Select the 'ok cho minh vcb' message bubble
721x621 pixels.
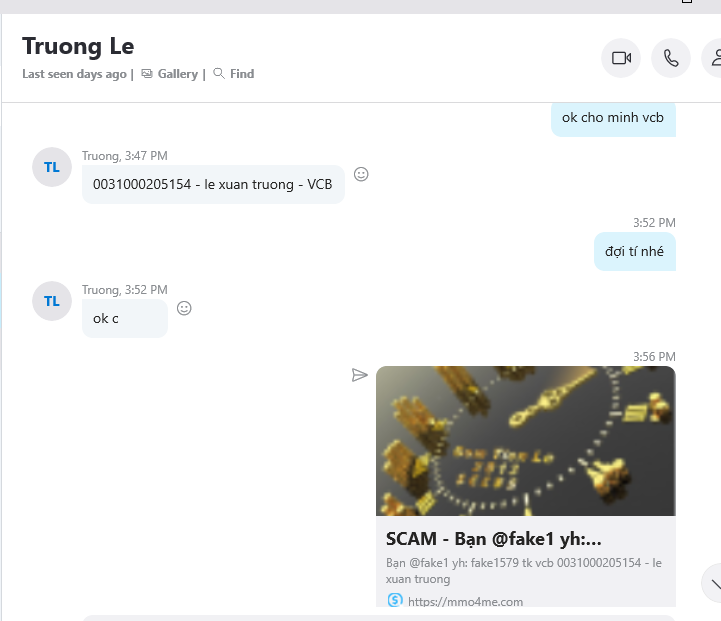(x=613, y=119)
